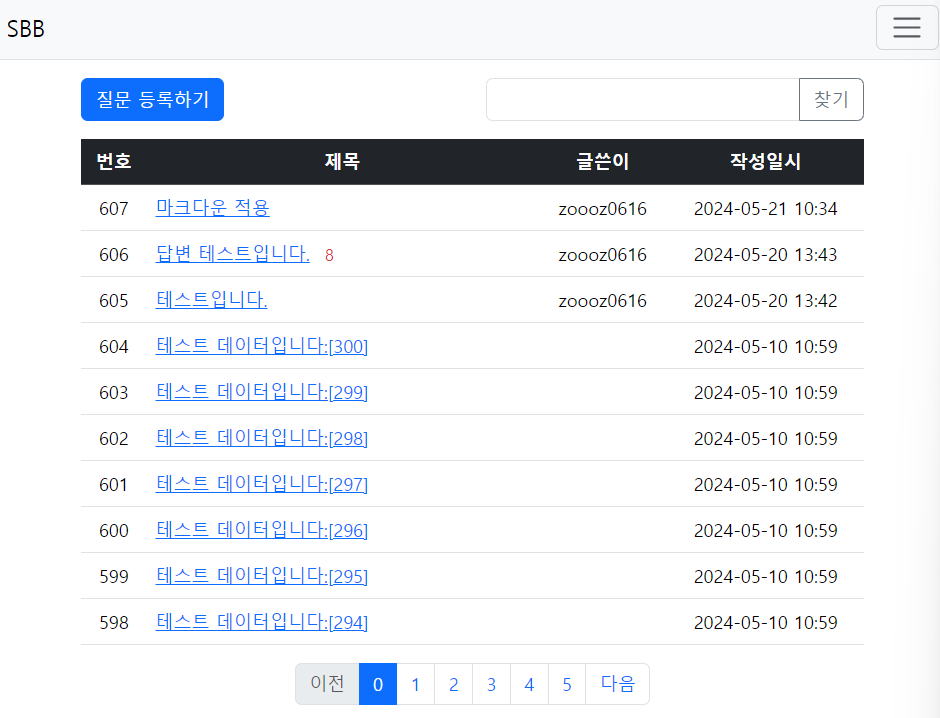Screen dimensions: 940x718
Task: Focus the search input field
Action: pos(643,99)
